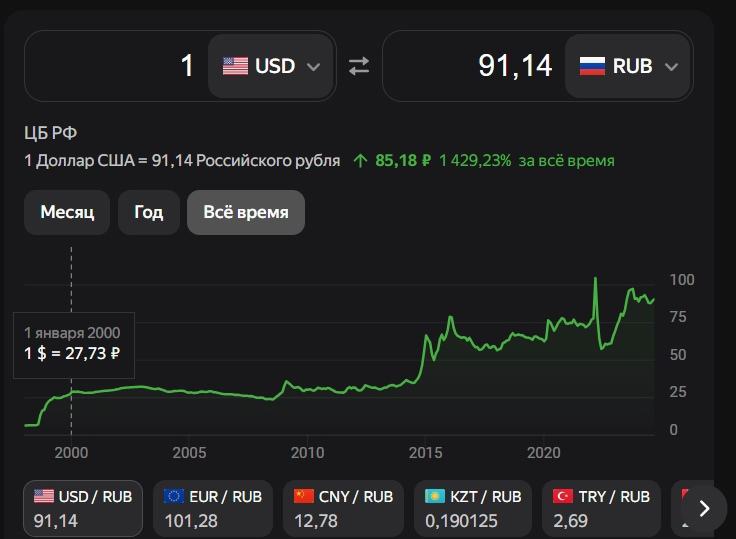Expand the USD currency dropdown chevron
Viewport: 736px width, 539px height.
point(313,67)
